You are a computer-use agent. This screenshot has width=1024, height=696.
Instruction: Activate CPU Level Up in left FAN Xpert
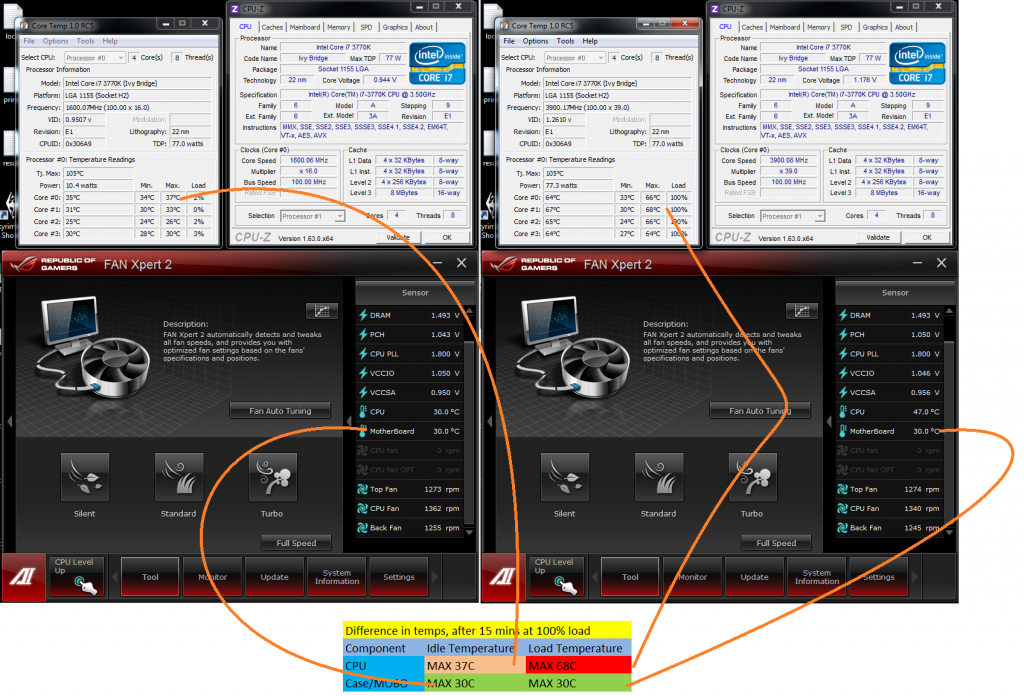coord(76,576)
